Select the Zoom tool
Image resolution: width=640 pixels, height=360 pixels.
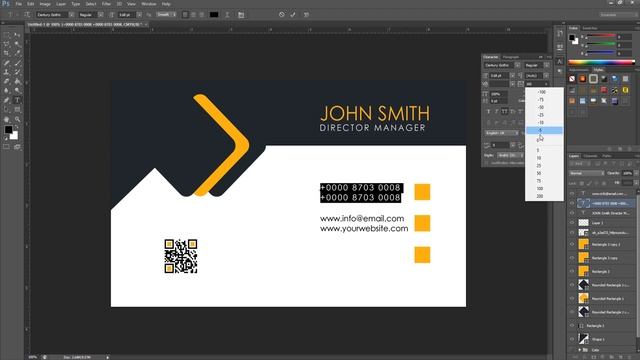click(18, 119)
